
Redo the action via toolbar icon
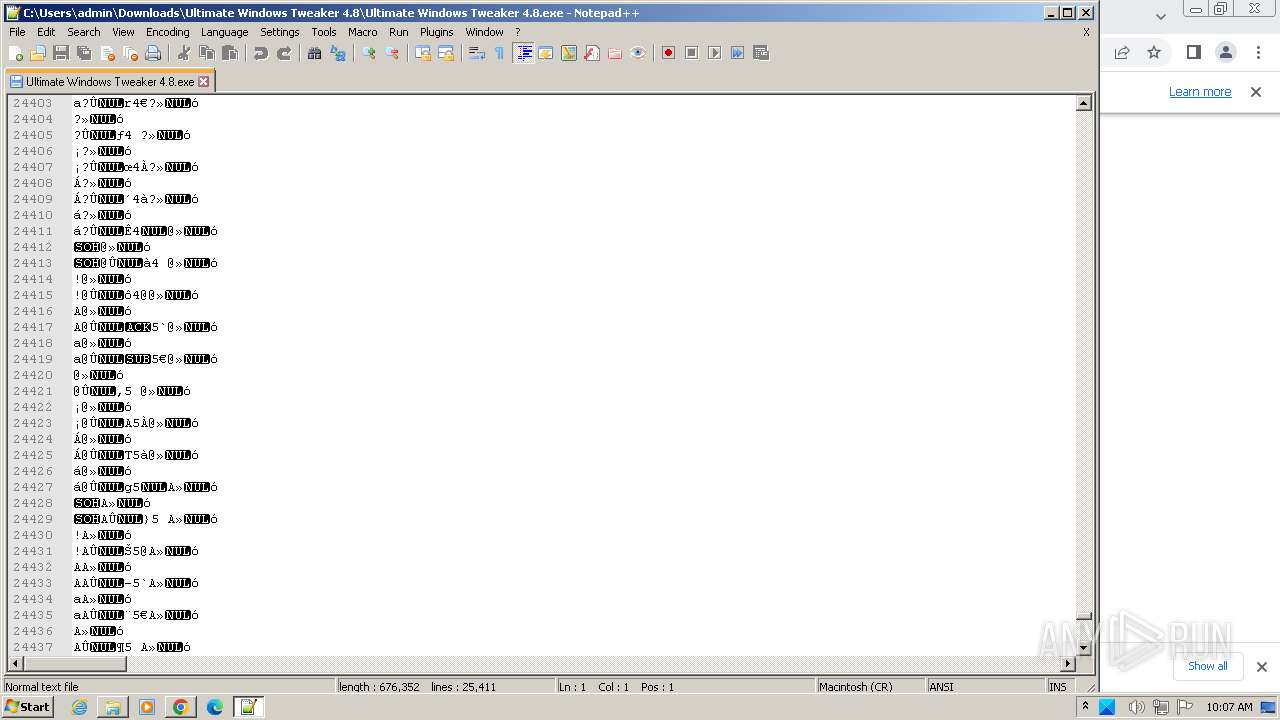point(284,53)
